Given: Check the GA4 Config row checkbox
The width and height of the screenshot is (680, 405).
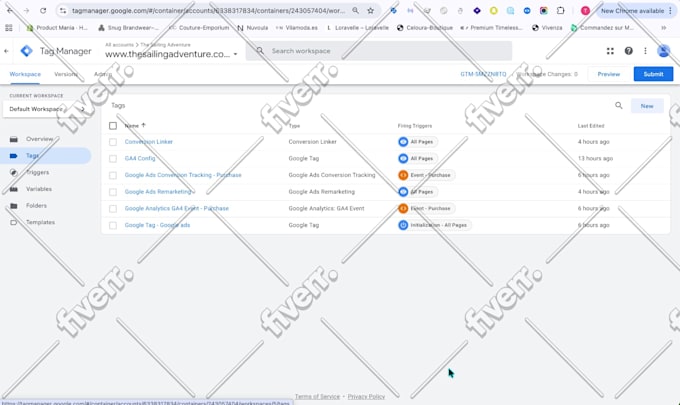Looking at the screenshot, I should (113, 159).
